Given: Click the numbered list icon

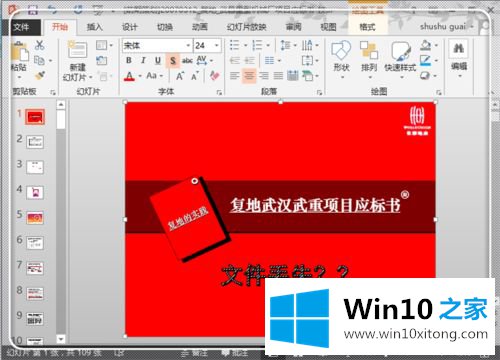Looking at the screenshot, I should click(257, 45).
